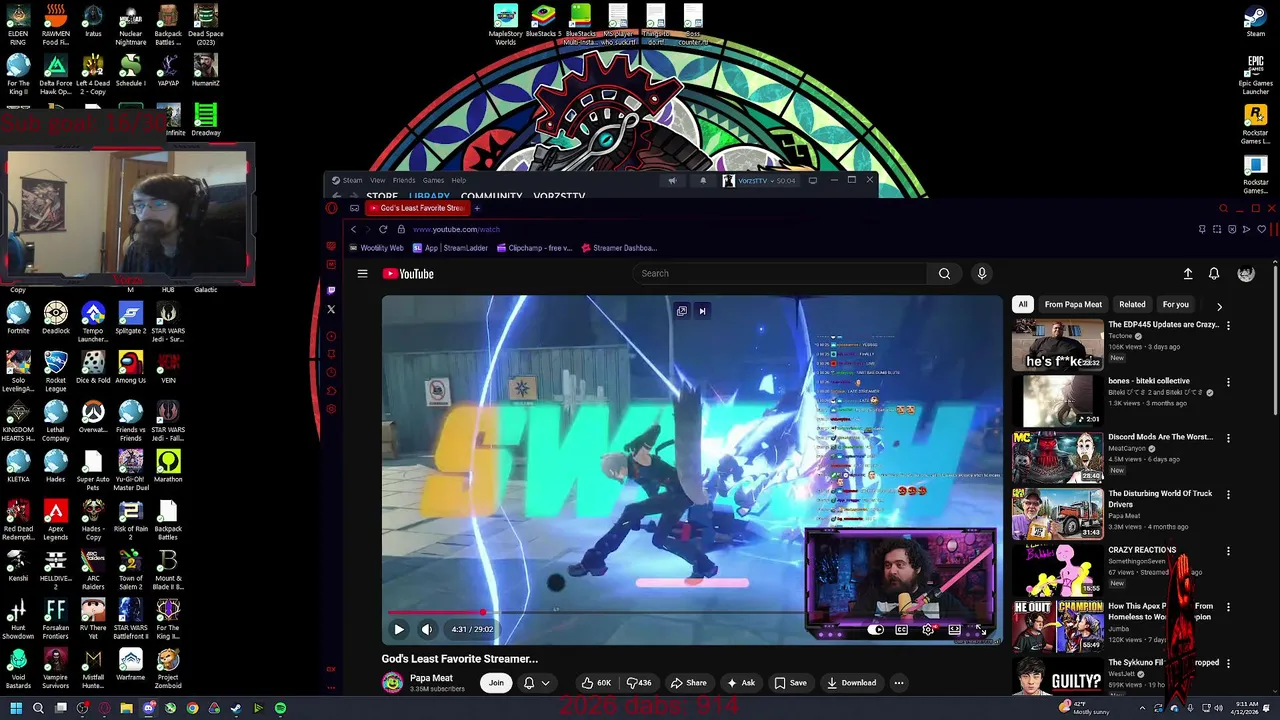Image resolution: width=1280 pixels, height=720 pixels.
Task: Join the Papa Meat channel
Action: (x=496, y=683)
